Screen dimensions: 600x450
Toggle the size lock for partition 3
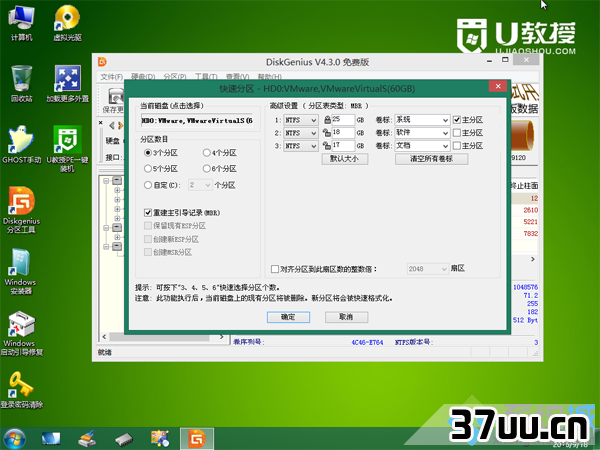327,146
